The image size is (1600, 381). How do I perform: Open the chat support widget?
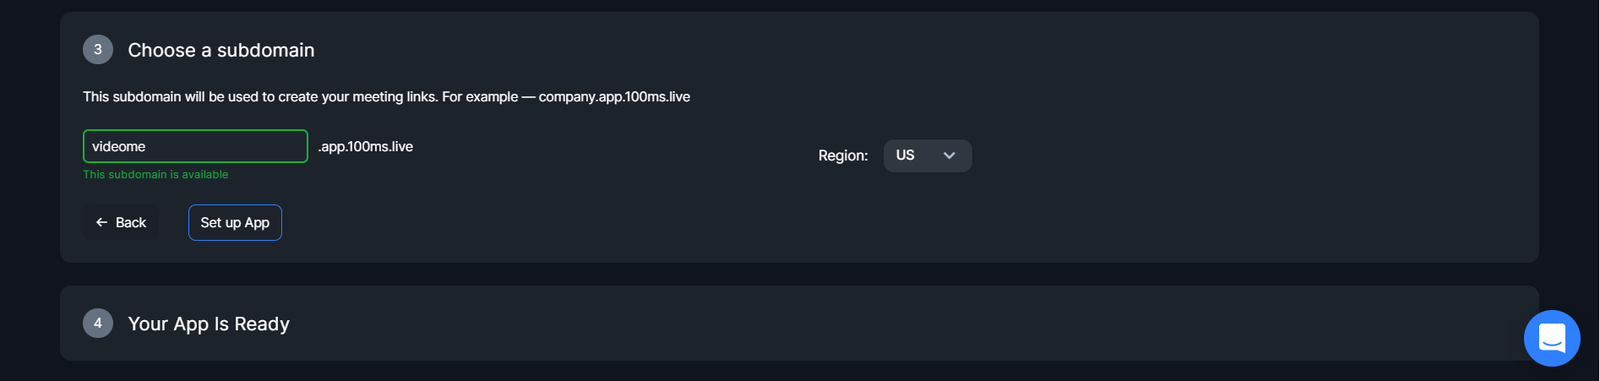point(1551,338)
